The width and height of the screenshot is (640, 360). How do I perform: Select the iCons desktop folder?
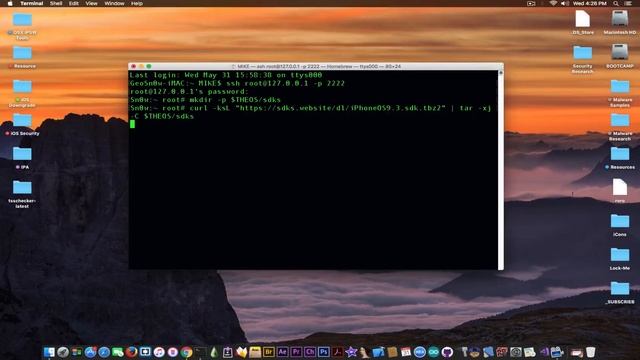[x=620, y=225]
